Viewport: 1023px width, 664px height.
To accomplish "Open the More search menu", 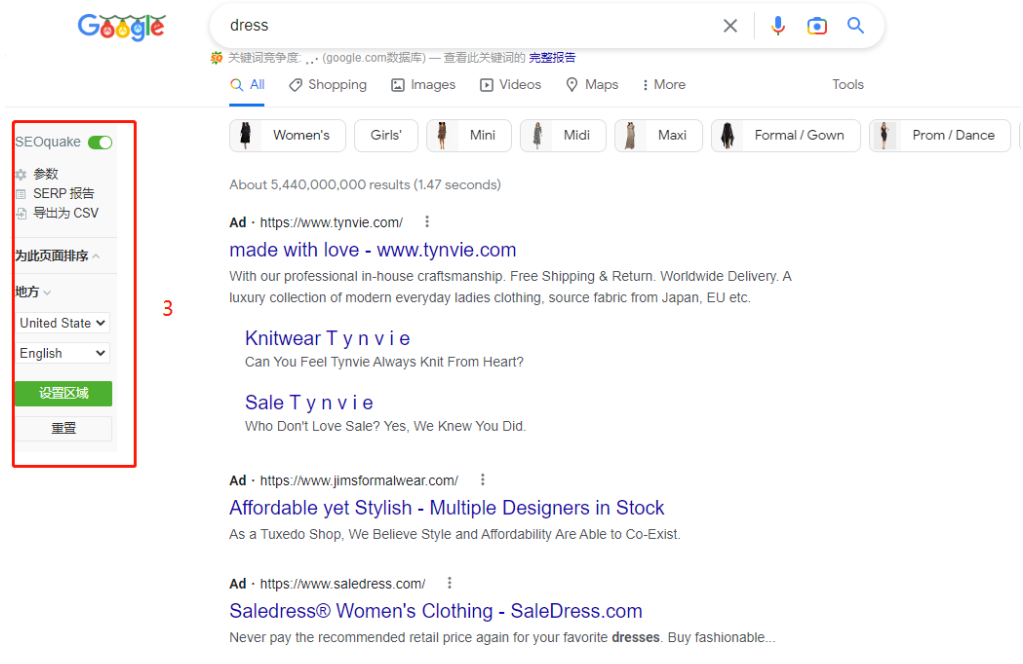I will click(664, 85).
